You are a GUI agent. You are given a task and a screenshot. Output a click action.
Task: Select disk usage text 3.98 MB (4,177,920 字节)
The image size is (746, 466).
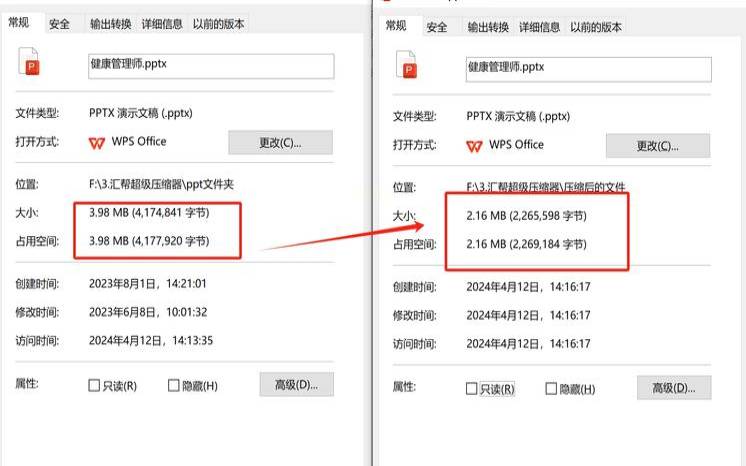149,241
